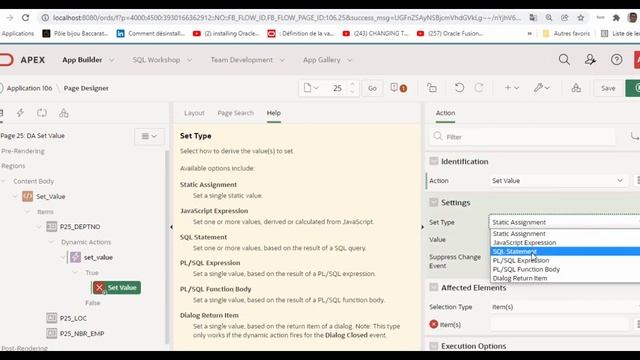This screenshot has height=360, width=640.
Task: Open the Autres favoris bookmarks folder
Action: 566,33
